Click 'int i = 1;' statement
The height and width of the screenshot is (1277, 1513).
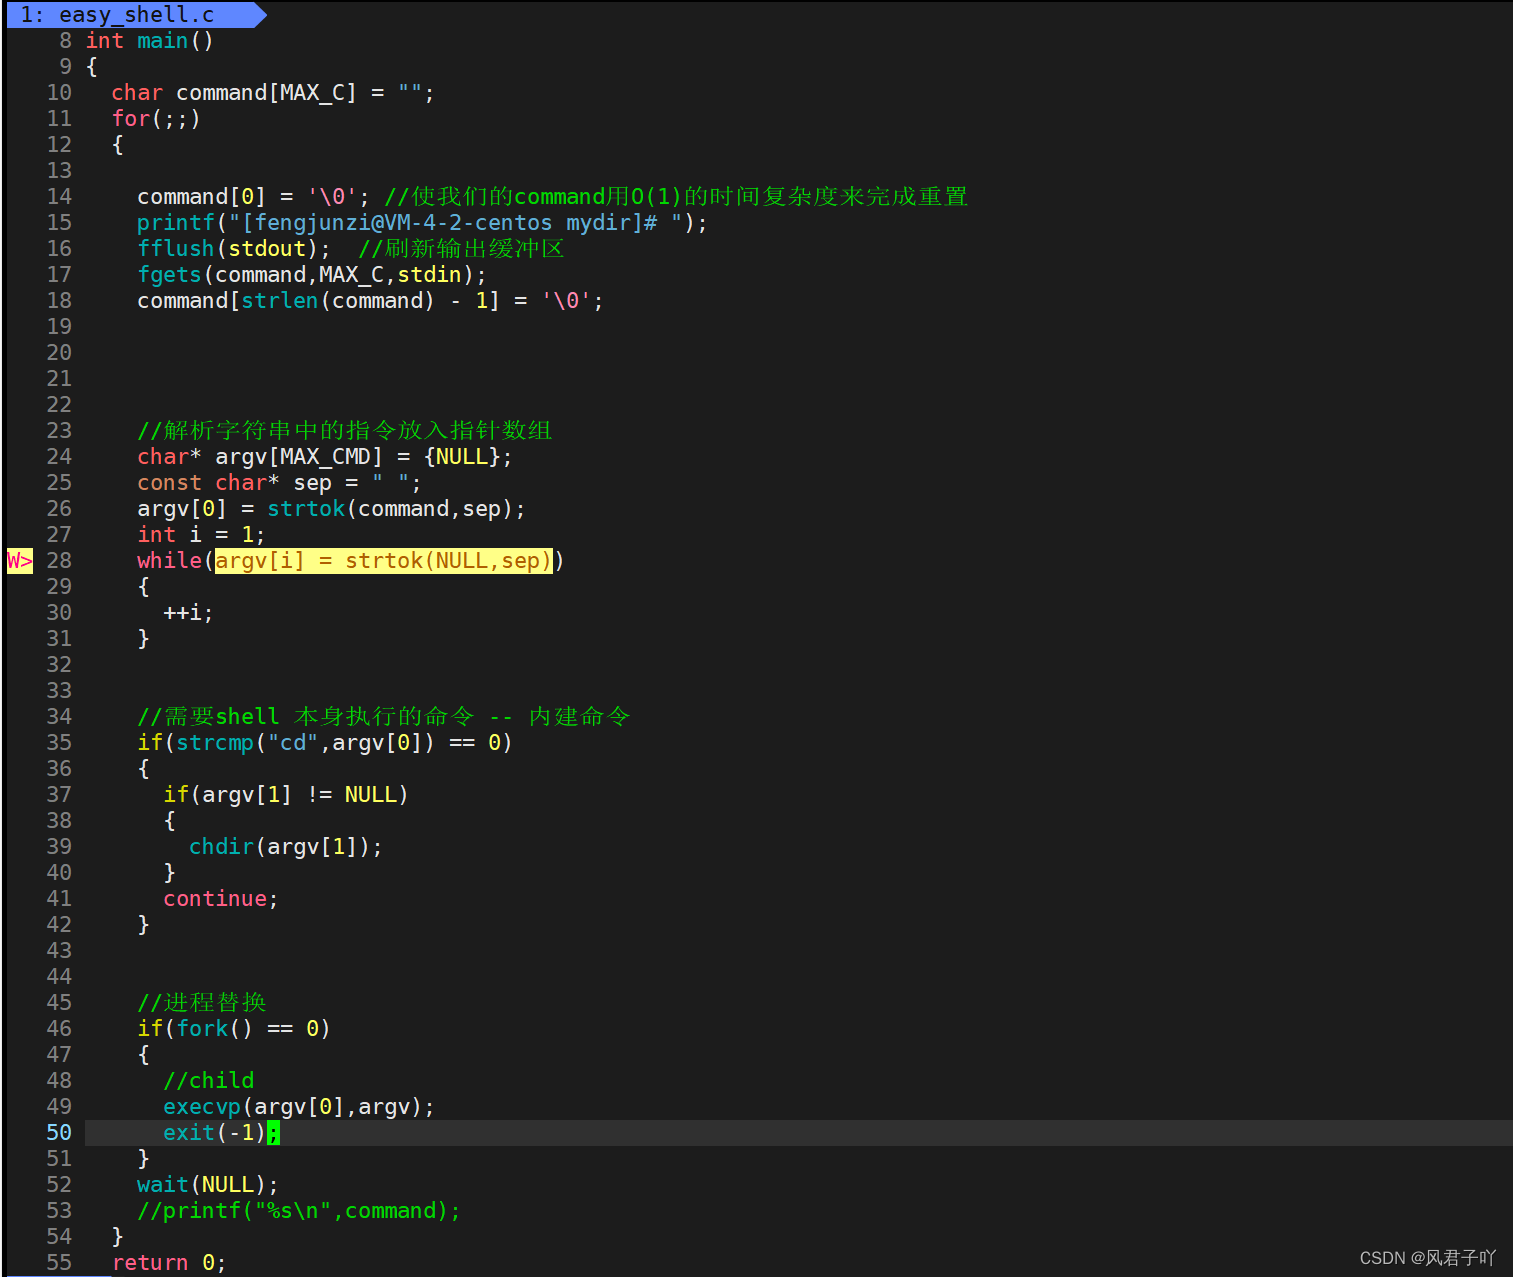pyautogui.click(x=201, y=534)
